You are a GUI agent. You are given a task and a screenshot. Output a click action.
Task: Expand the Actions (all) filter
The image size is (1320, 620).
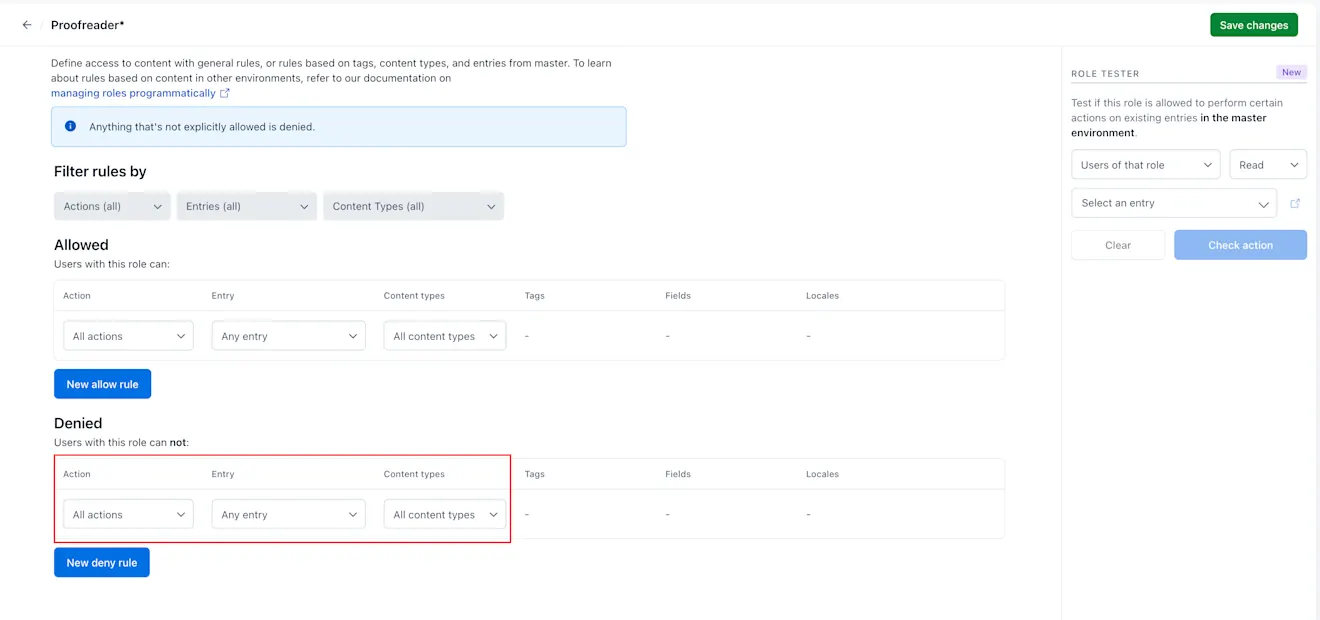112,206
